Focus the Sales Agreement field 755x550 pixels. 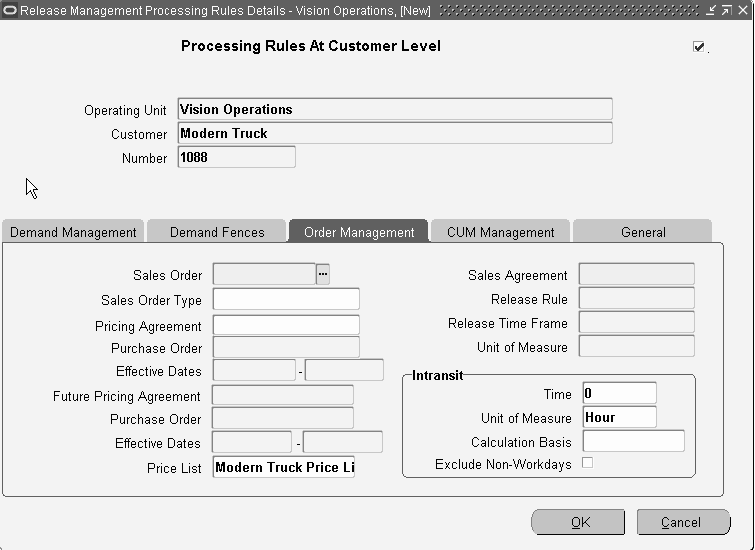[637, 274]
